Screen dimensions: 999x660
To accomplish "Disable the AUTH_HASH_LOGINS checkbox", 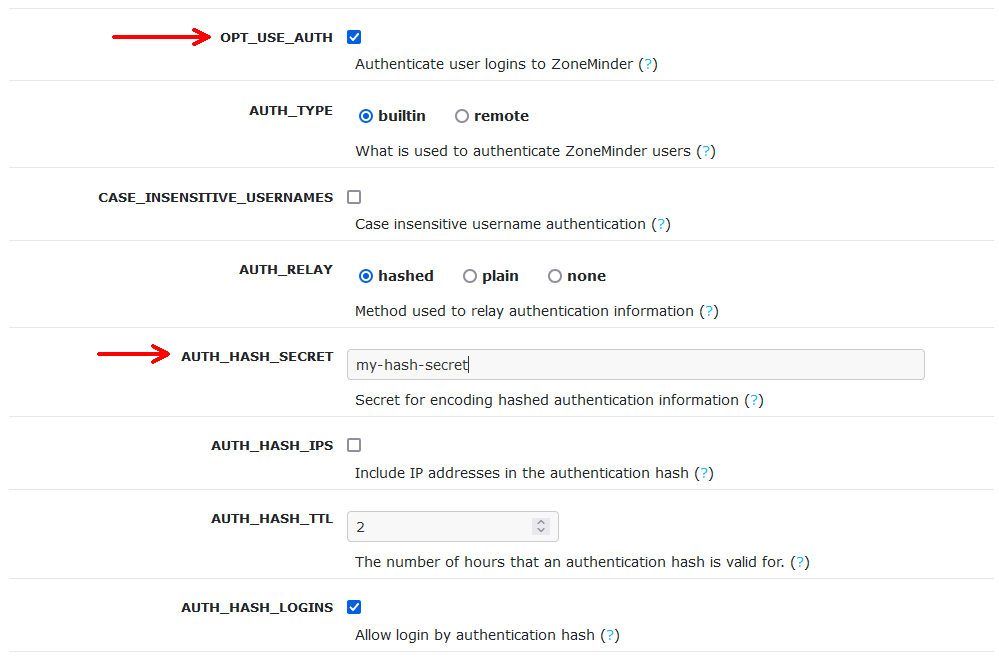I will click(354, 607).
